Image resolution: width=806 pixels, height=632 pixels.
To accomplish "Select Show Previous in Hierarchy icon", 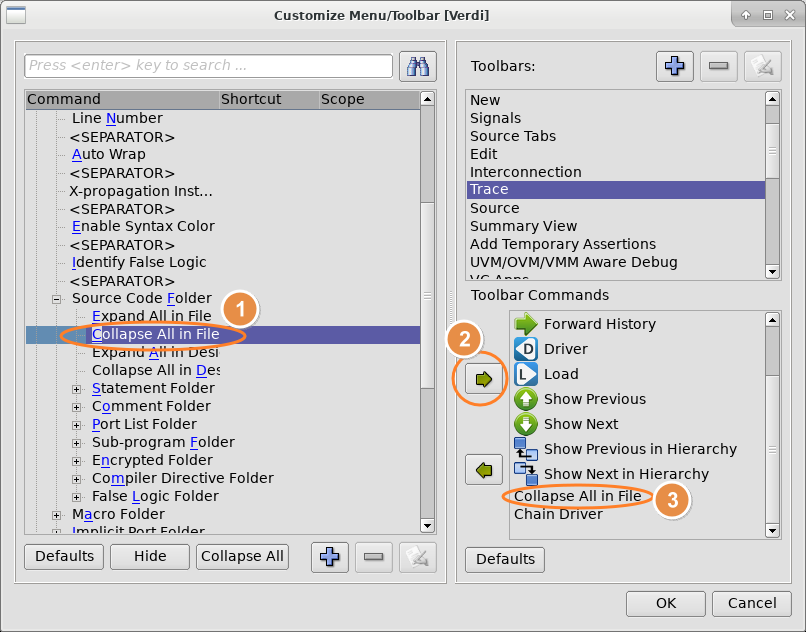I will [x=526, y=449].
